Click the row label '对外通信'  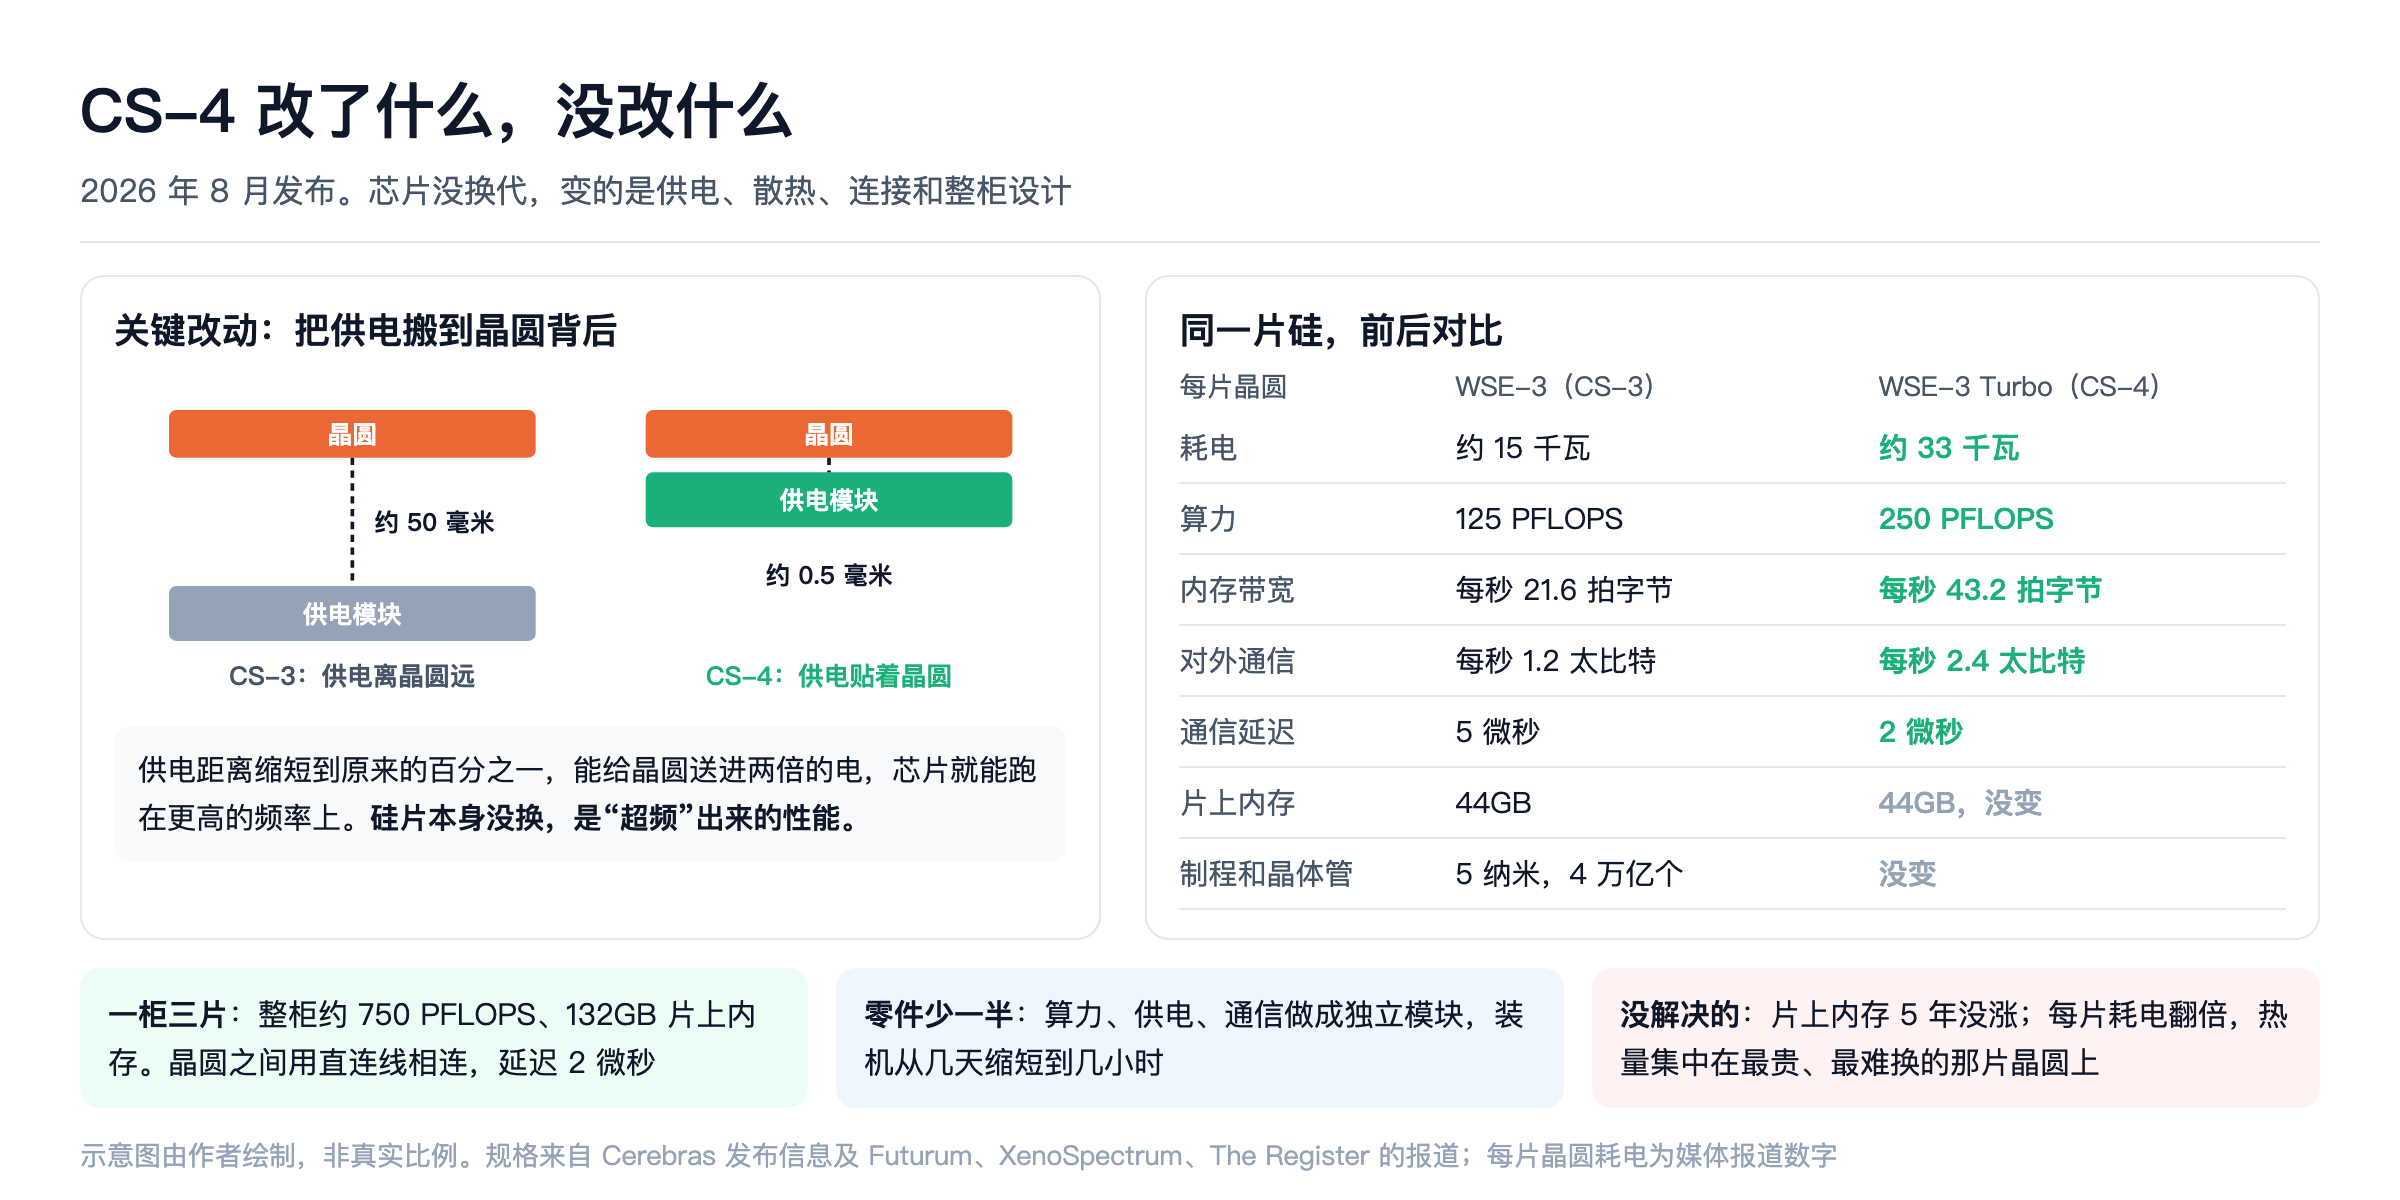pos(1237,661)
